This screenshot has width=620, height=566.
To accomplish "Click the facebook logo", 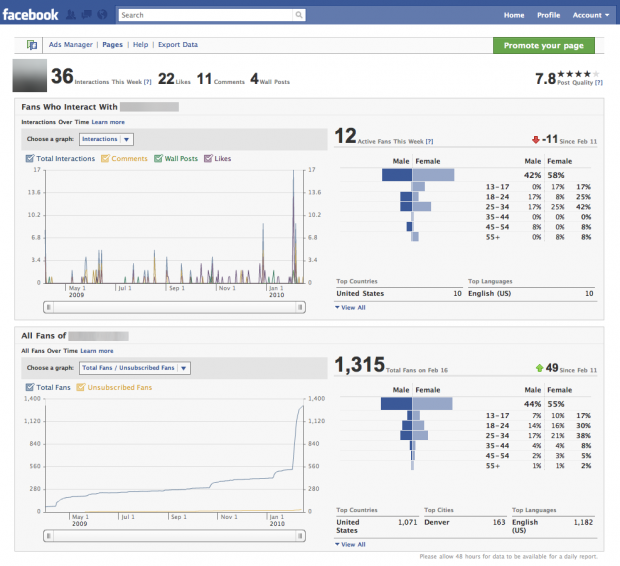I will coord(30,15).
